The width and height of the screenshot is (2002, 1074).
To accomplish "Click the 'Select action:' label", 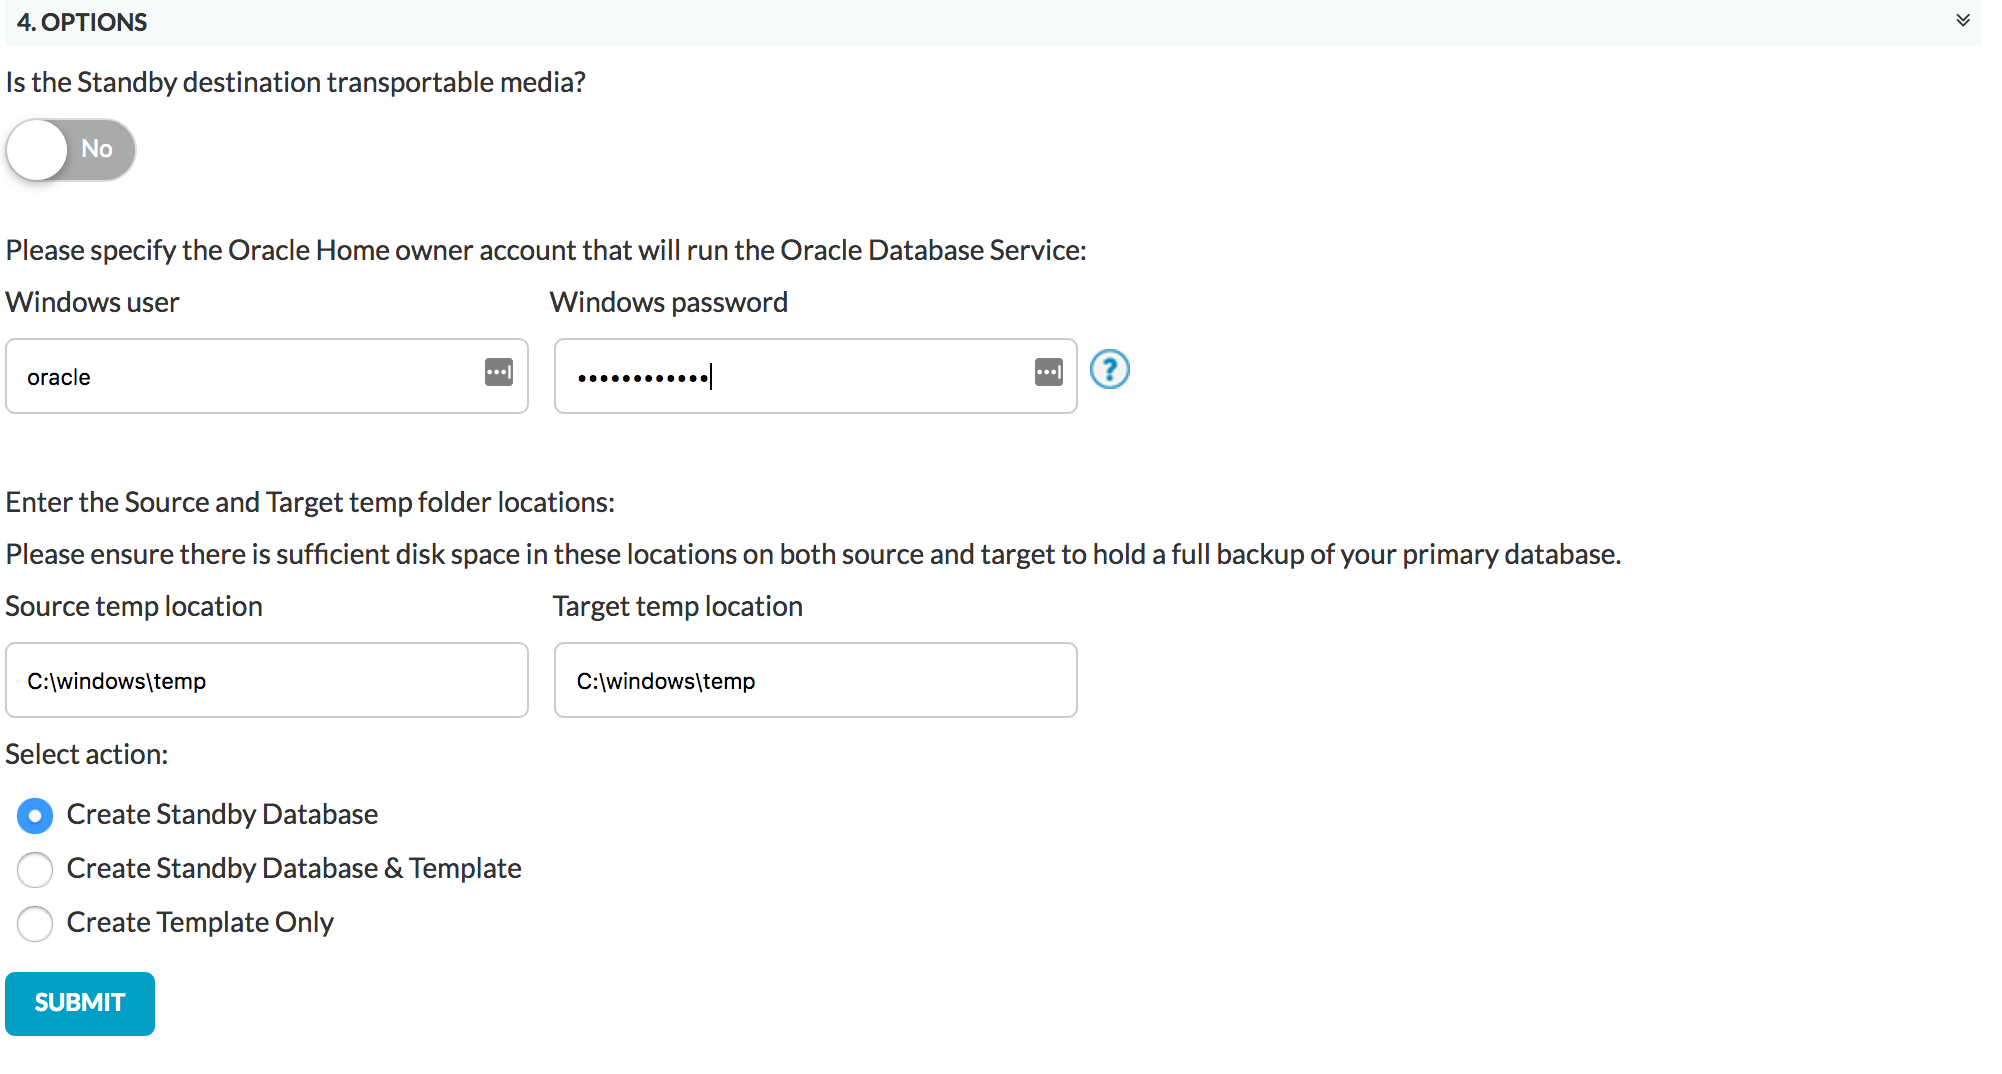I will (87, 755).
